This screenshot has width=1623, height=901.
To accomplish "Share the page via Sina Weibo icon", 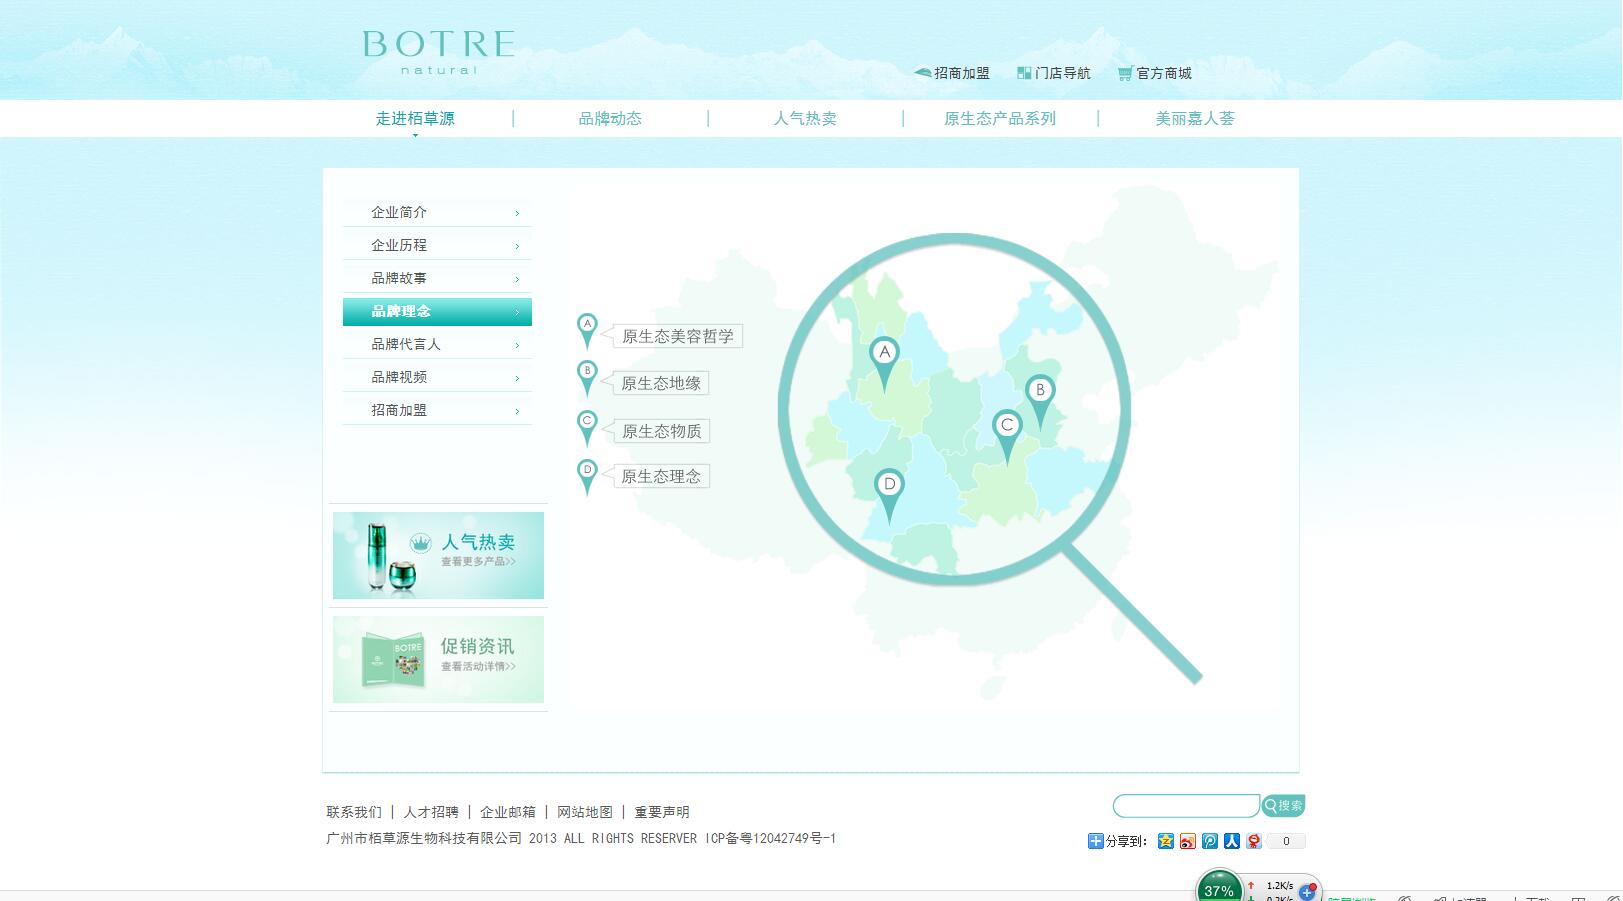I will coord(1187,841).
